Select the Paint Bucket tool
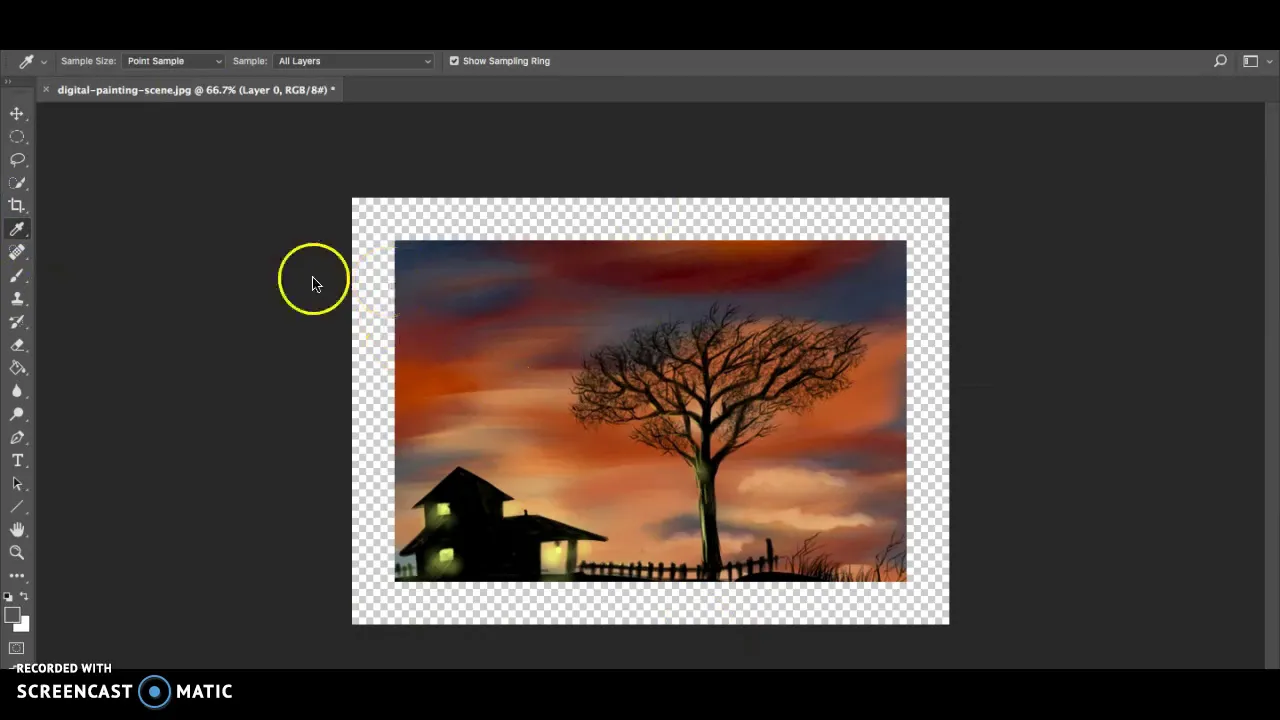 pyautogui.click(x=17, y=368)
